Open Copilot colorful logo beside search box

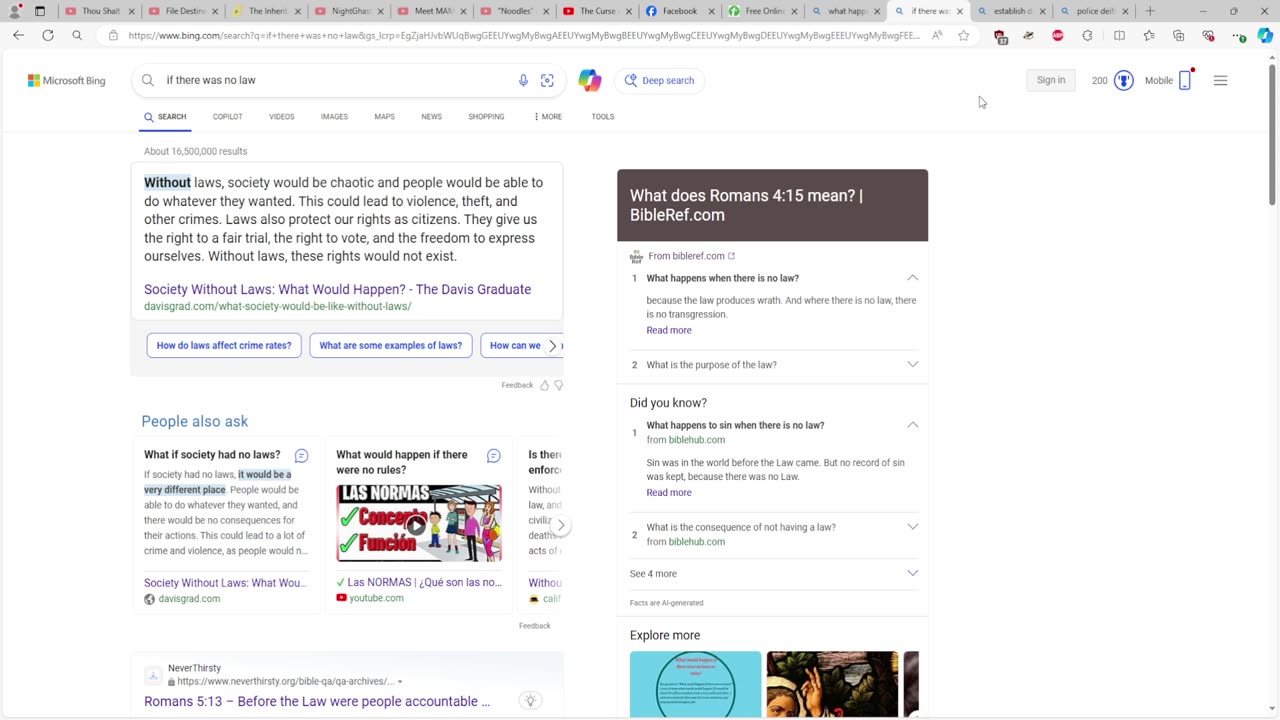pos(590,80)
